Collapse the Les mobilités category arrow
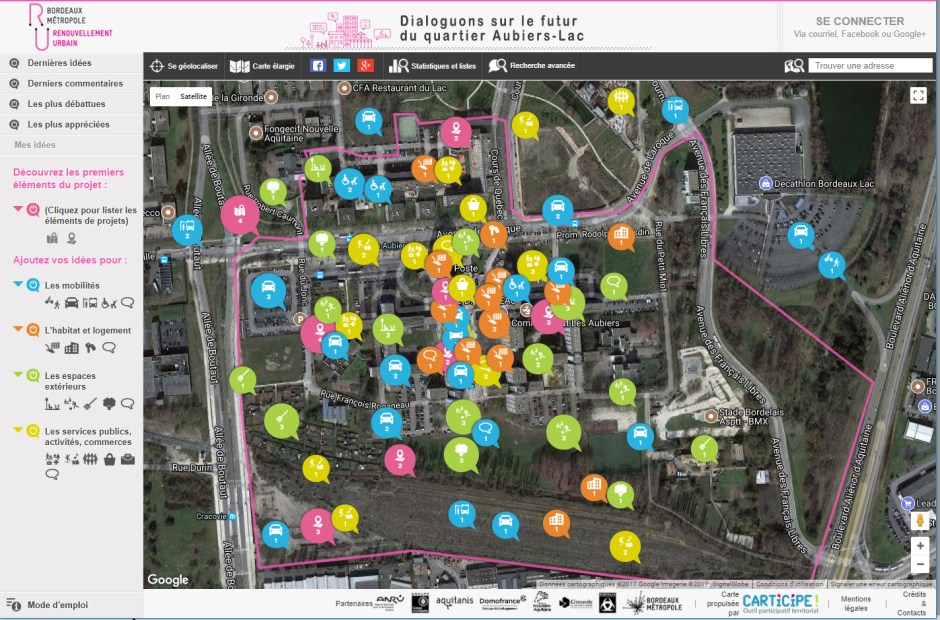The height and width of the screenshot is (620, 940). 18,285
